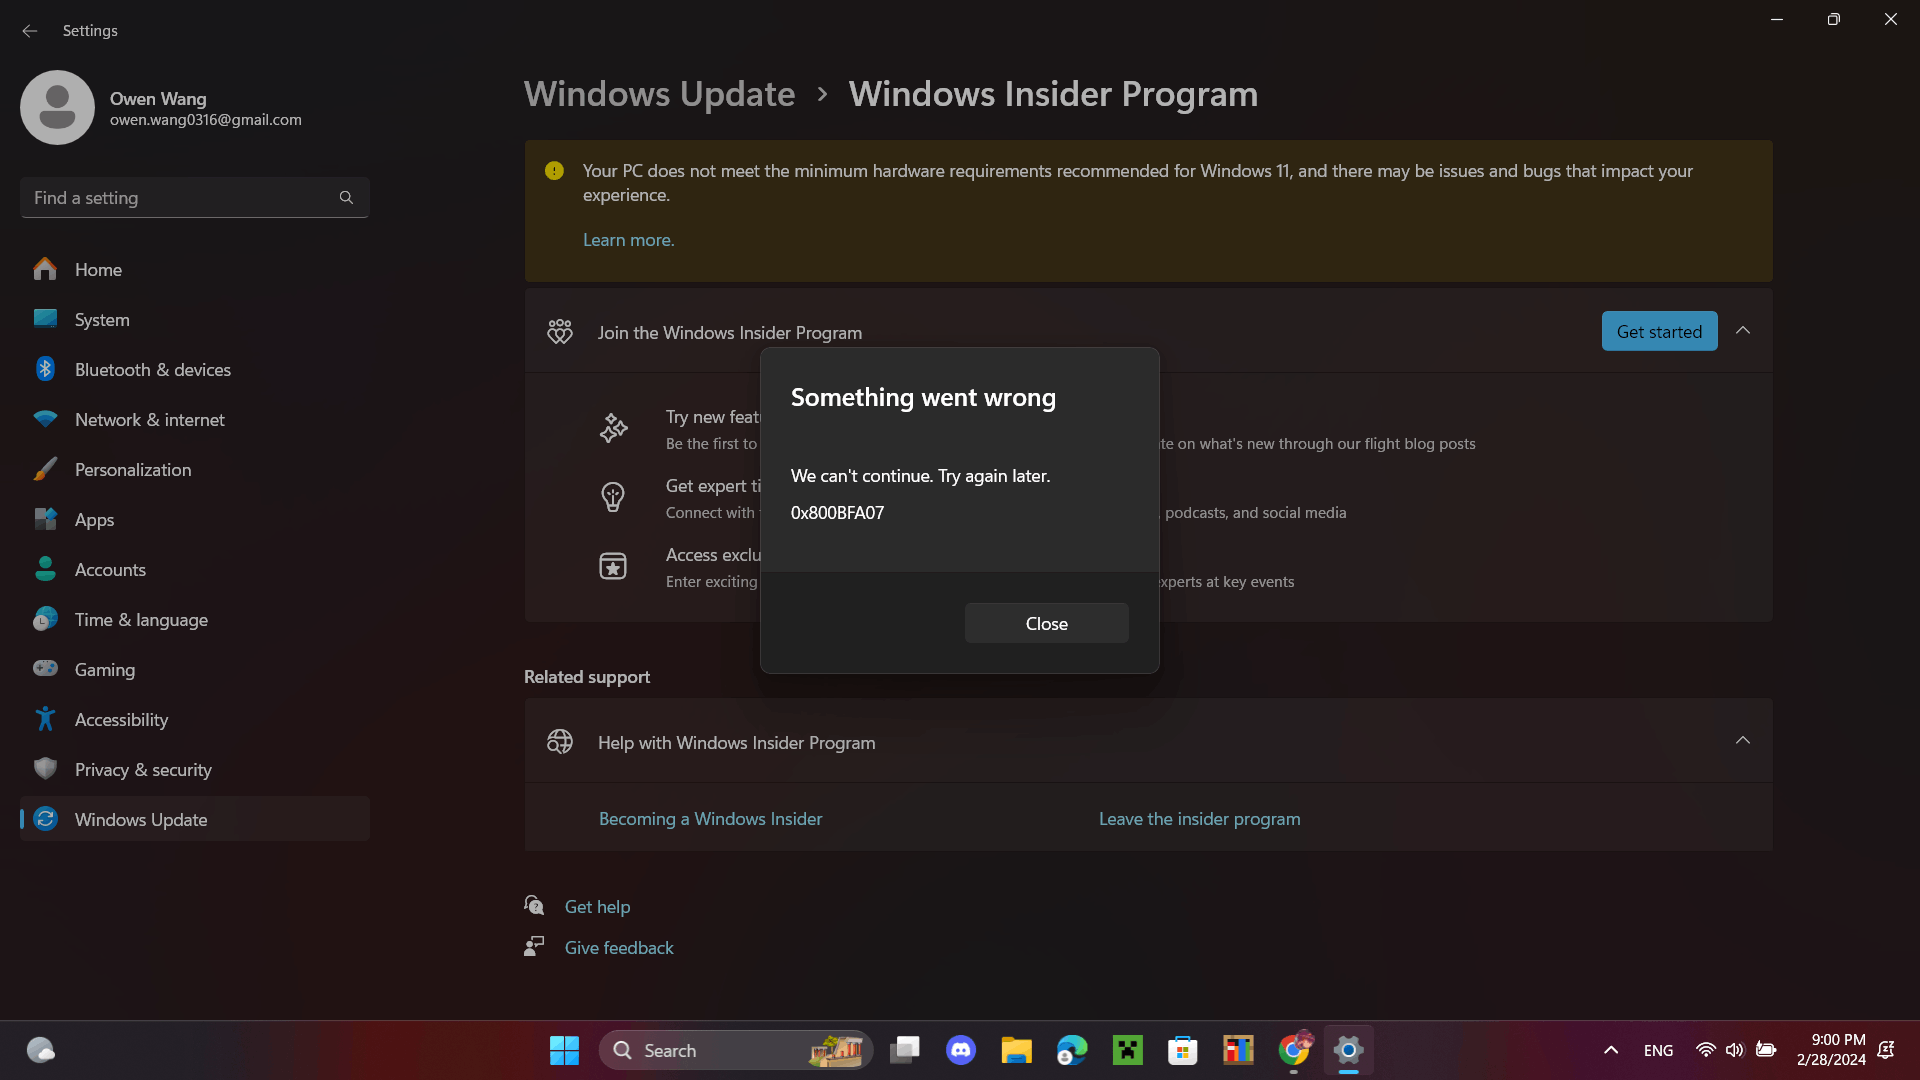Open File Explorer from the taskbar
Screen dimensions: 1920x1080
pyautogui.click(x=1016, y=1050)
